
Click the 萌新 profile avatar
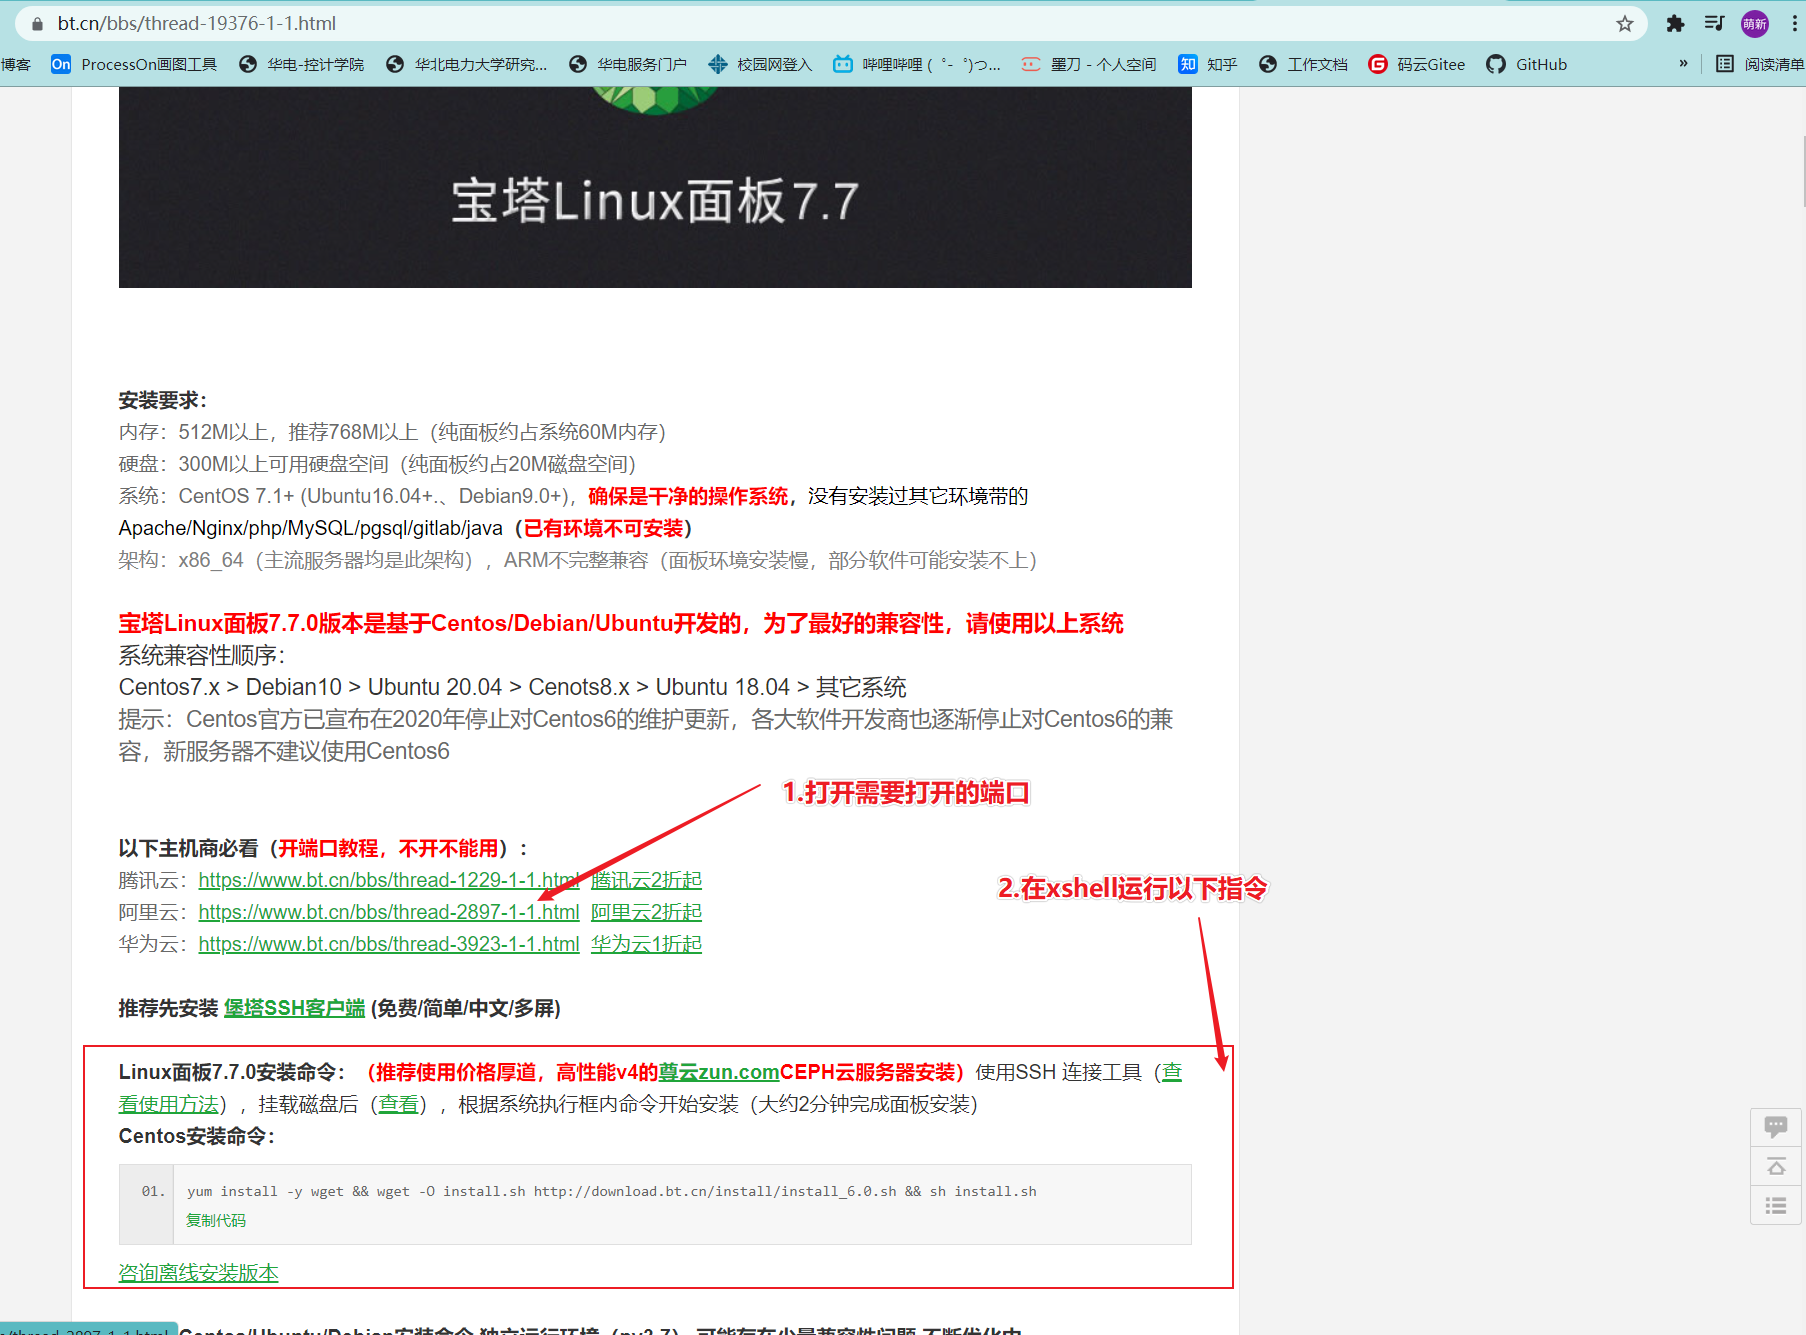tap(1754, 23)
